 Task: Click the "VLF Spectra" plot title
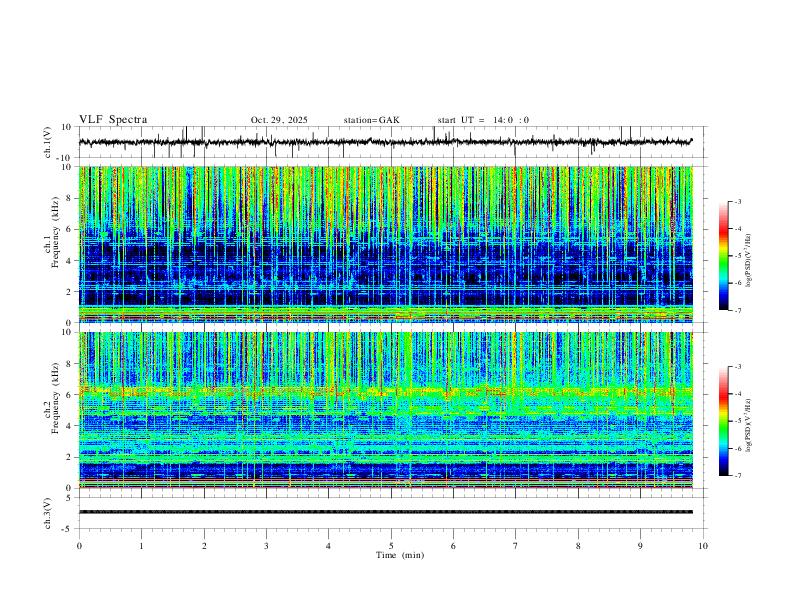tap(113, 120)
